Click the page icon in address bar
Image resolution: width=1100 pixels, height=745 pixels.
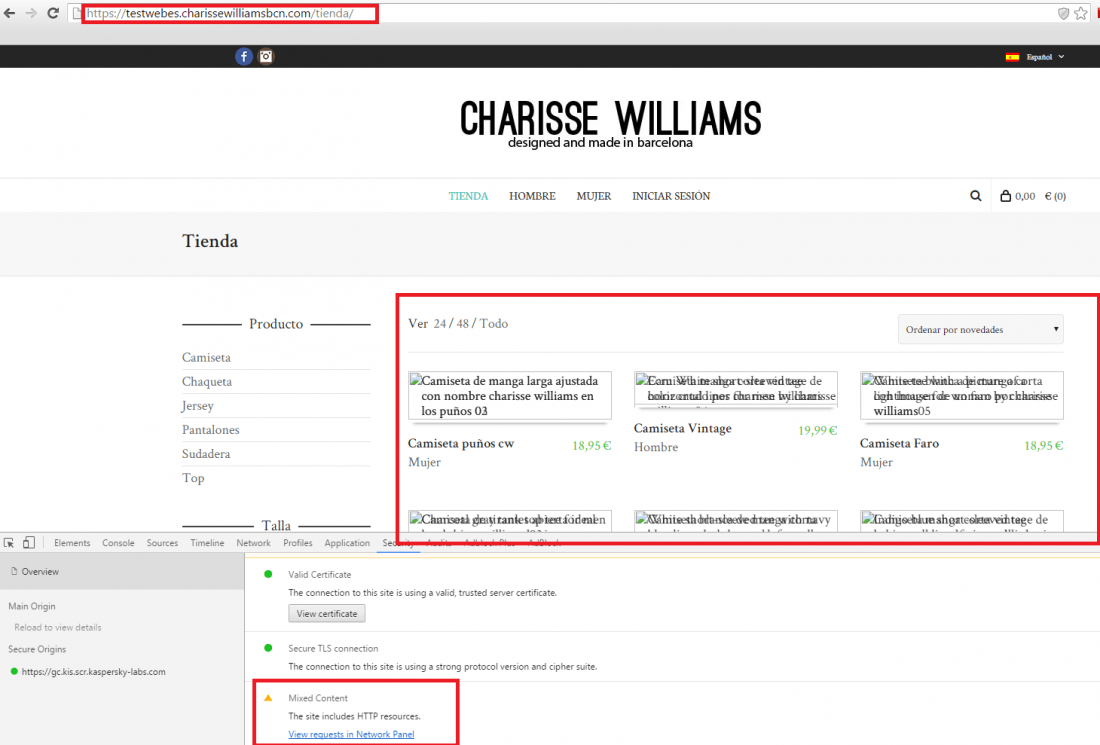(x=77, y=13)
